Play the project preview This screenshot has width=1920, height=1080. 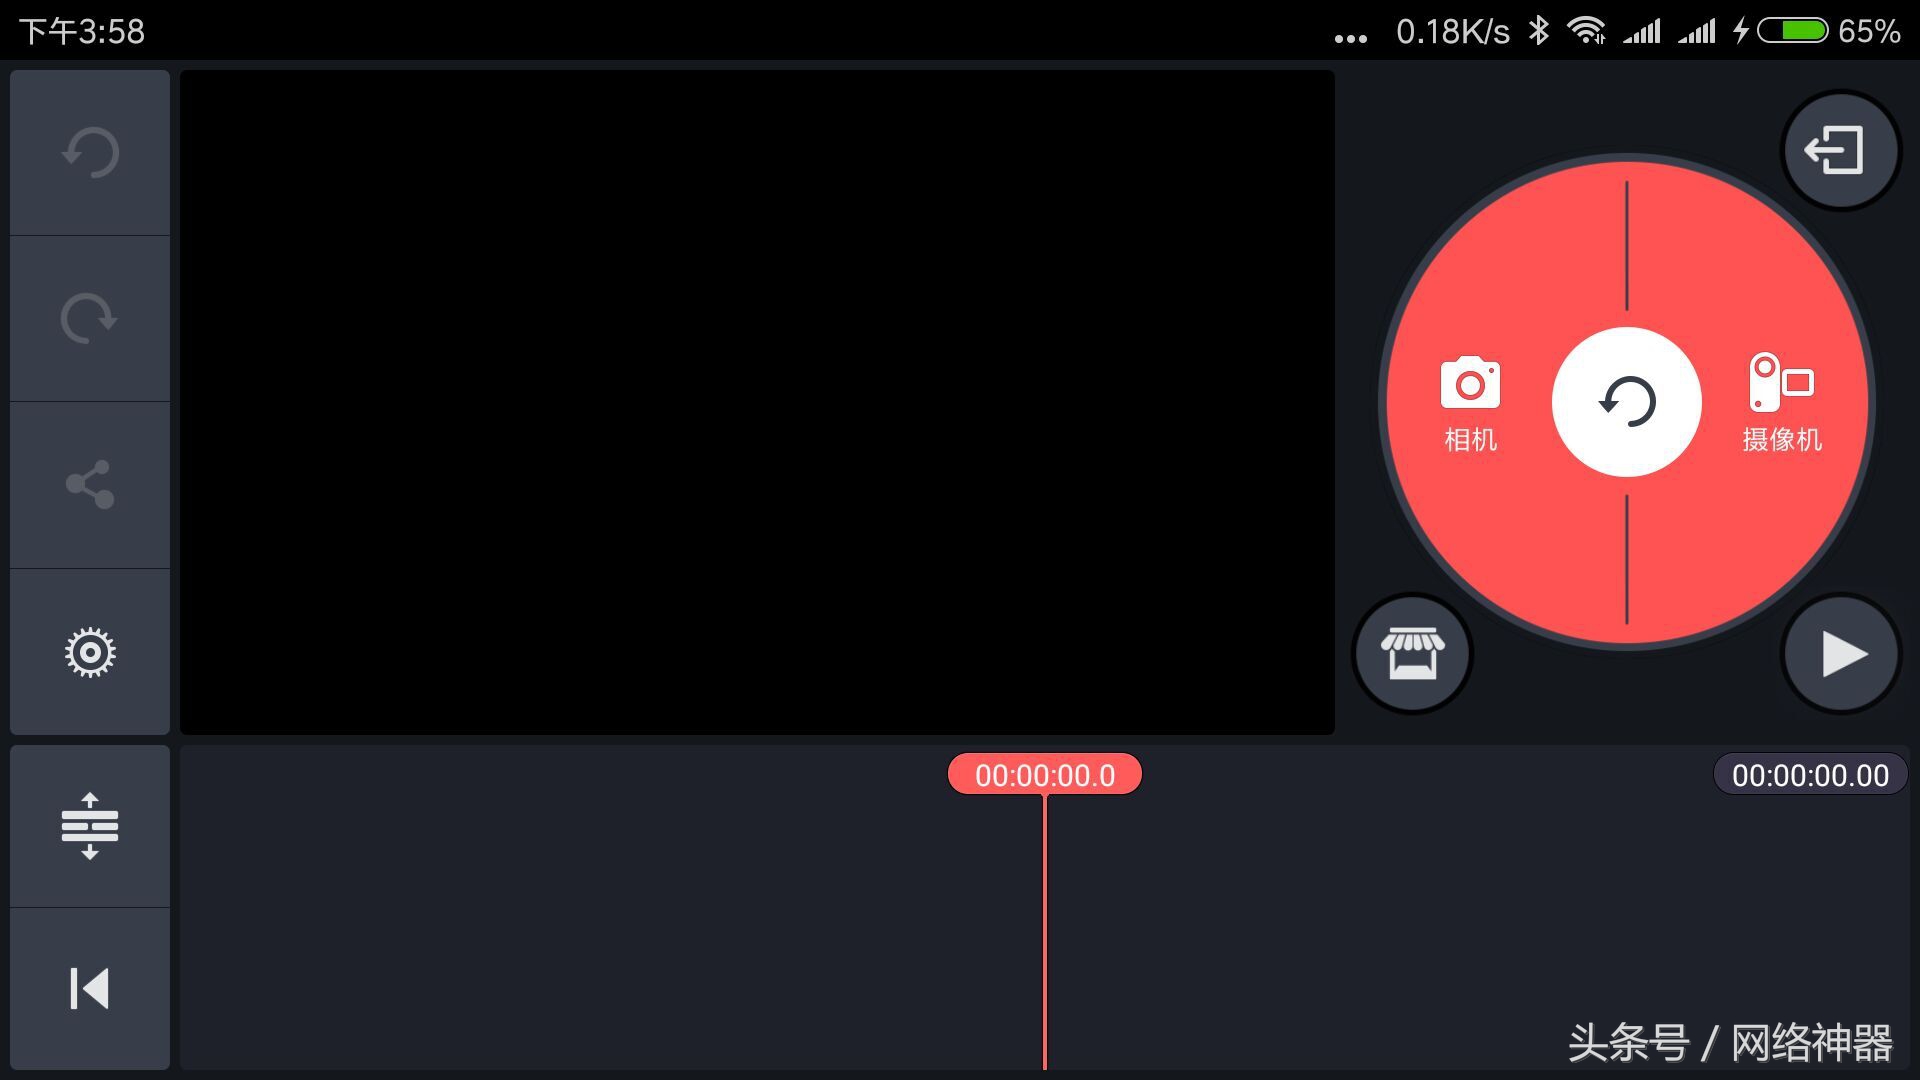[1841, 654]
